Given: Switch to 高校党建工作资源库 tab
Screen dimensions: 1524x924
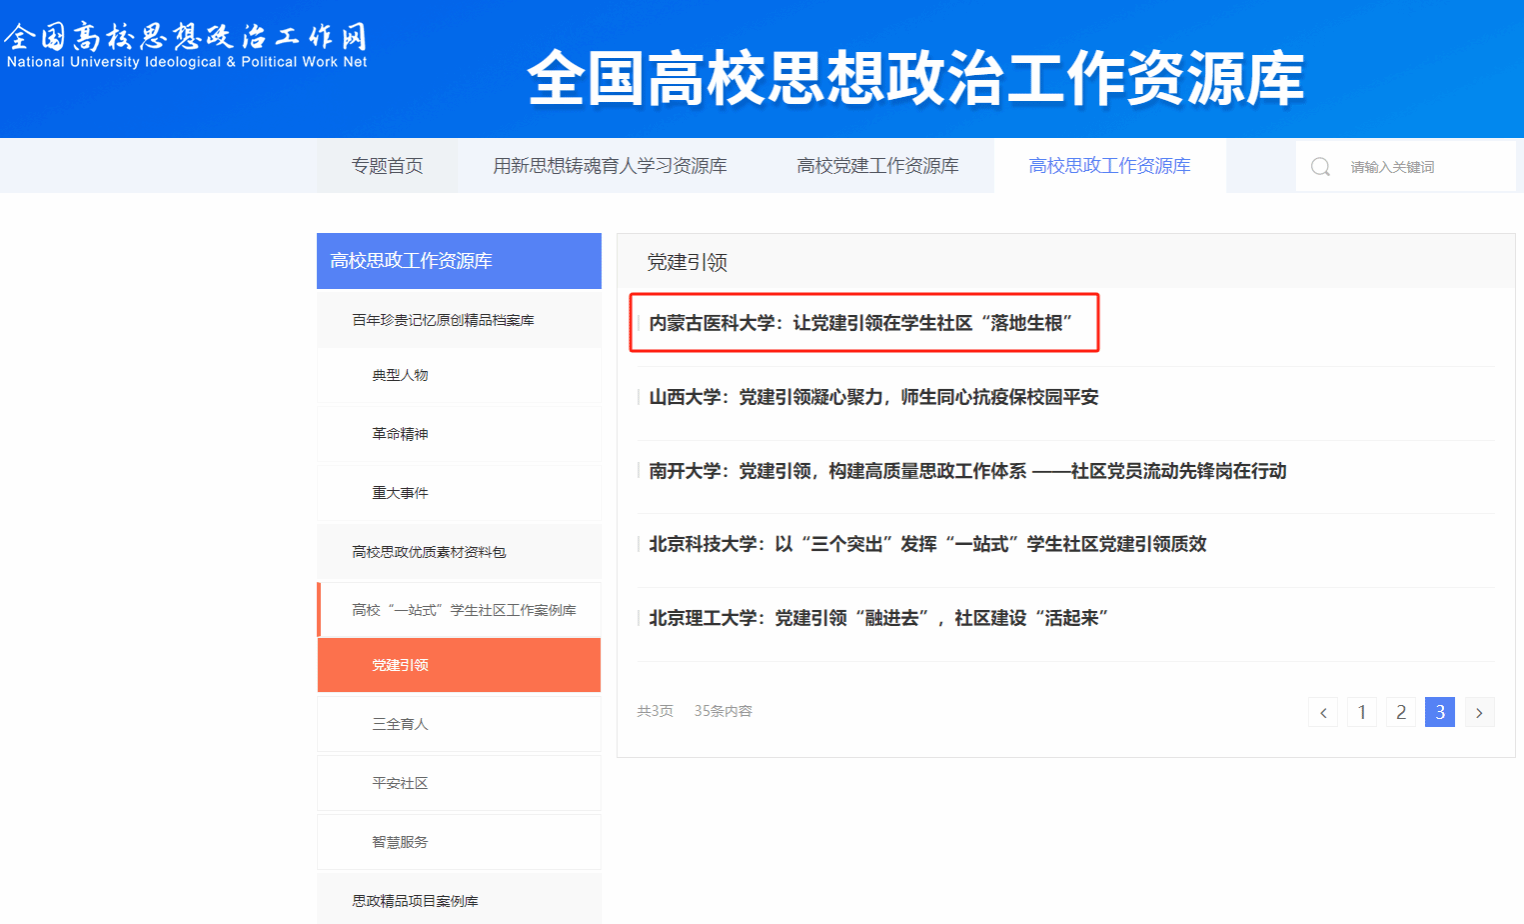Looking at the screenshot, I should 877,166.
